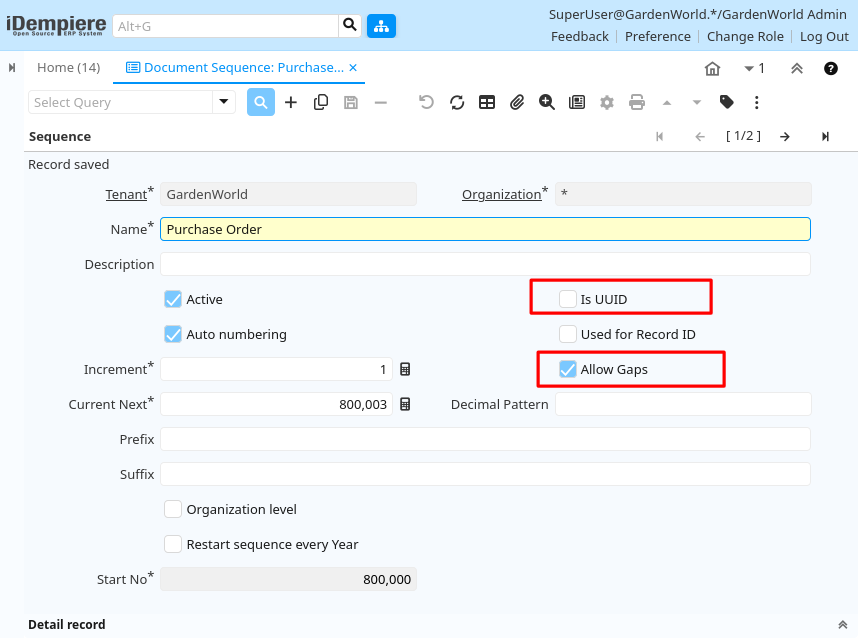858x638 pixels.
Task: Enable the Is UUID checkbox
Action: [x=567, y=299]
